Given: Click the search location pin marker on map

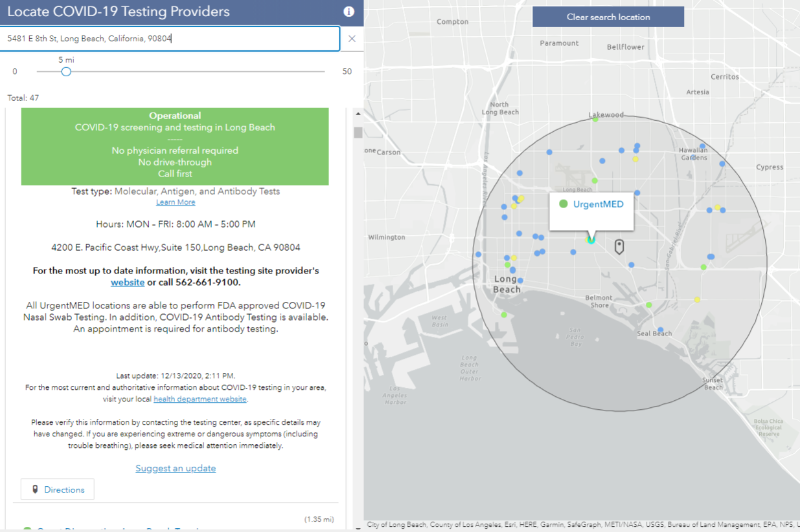Looking at the screenshot, I should 619,246.
